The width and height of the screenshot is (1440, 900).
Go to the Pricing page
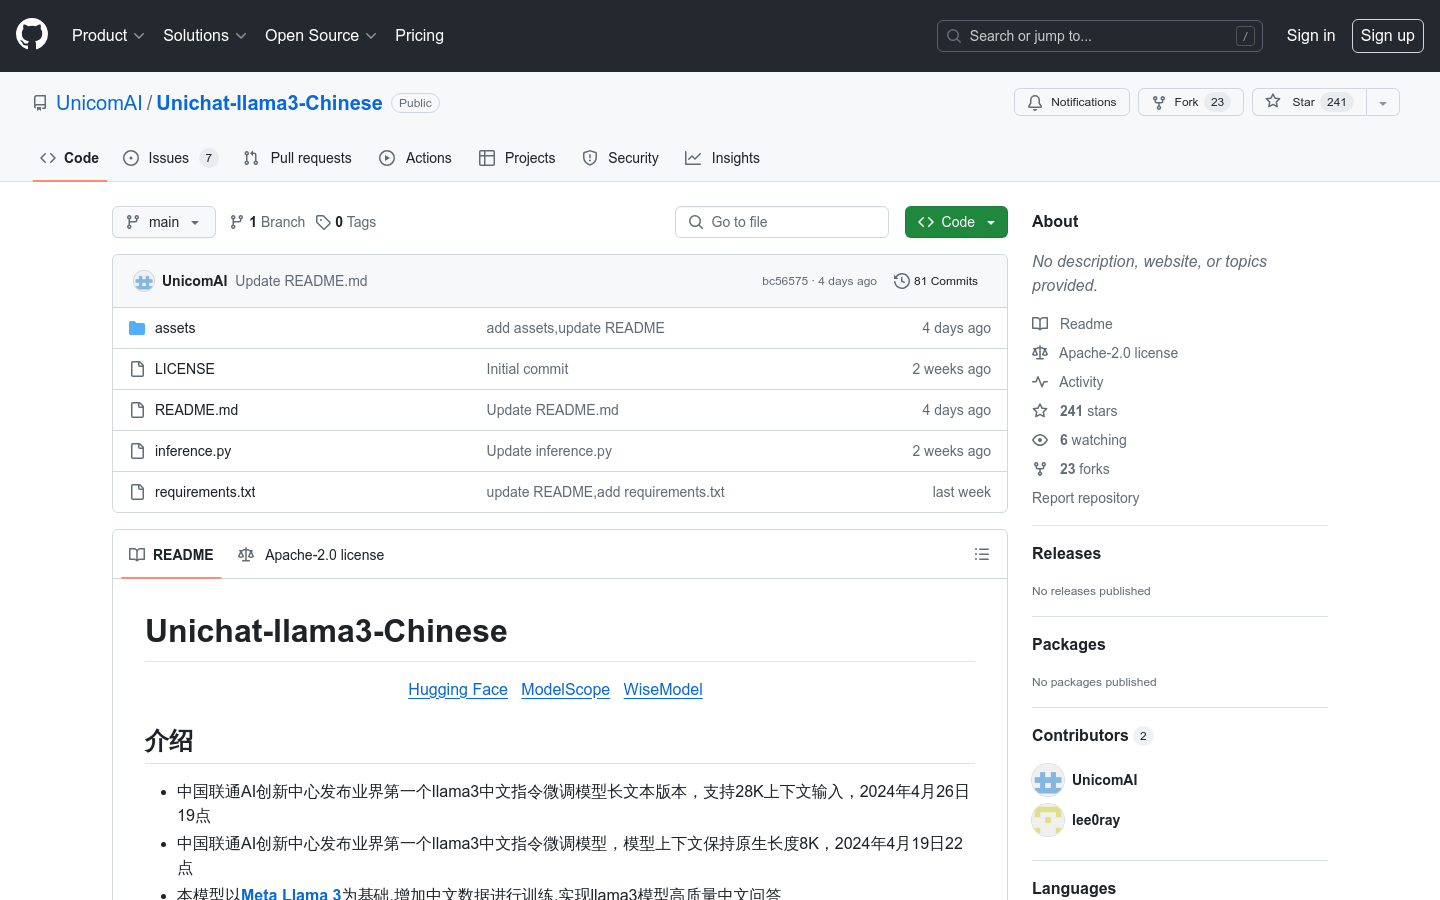pyautogui.click(x=419, y=35)
